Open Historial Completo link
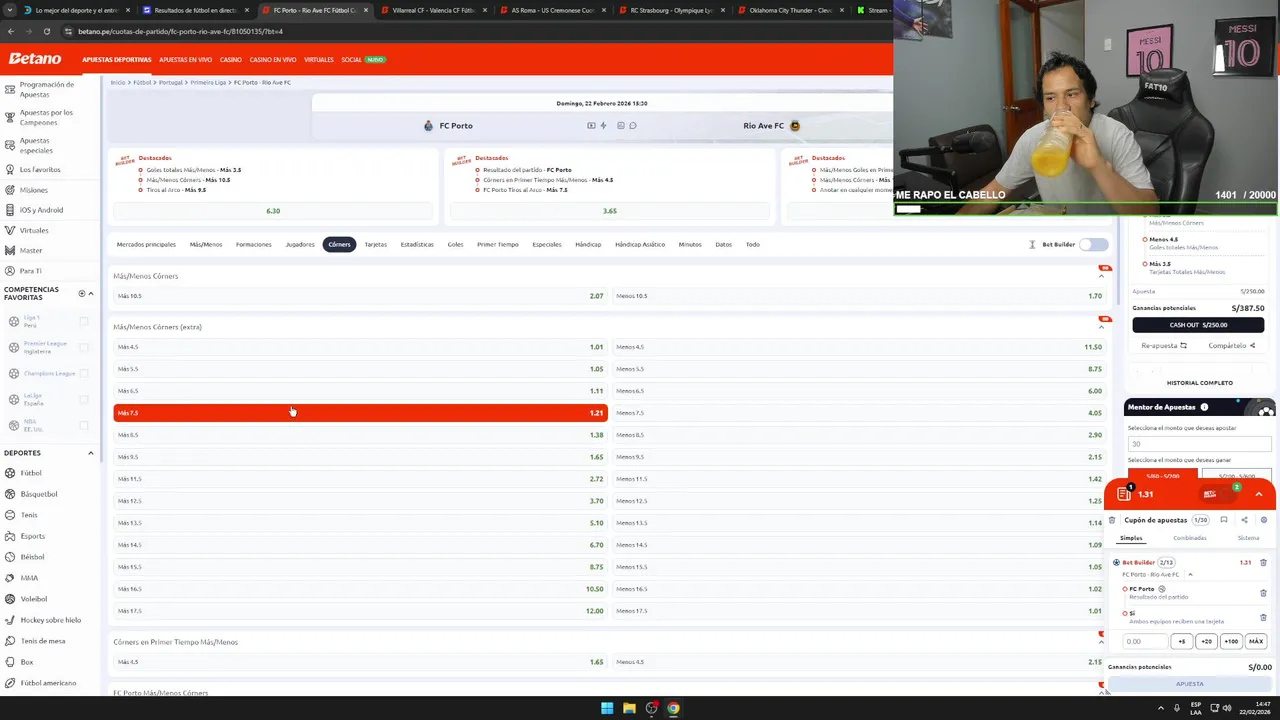 pyautogui.click(x=1199, y=383)
